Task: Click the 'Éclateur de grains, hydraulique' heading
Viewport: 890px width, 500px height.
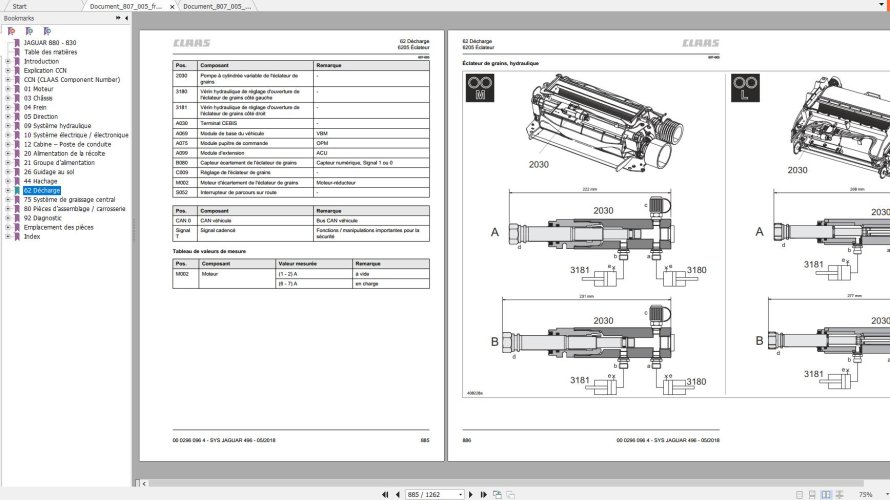Action: pyautogui.click(x=500, y=63)
